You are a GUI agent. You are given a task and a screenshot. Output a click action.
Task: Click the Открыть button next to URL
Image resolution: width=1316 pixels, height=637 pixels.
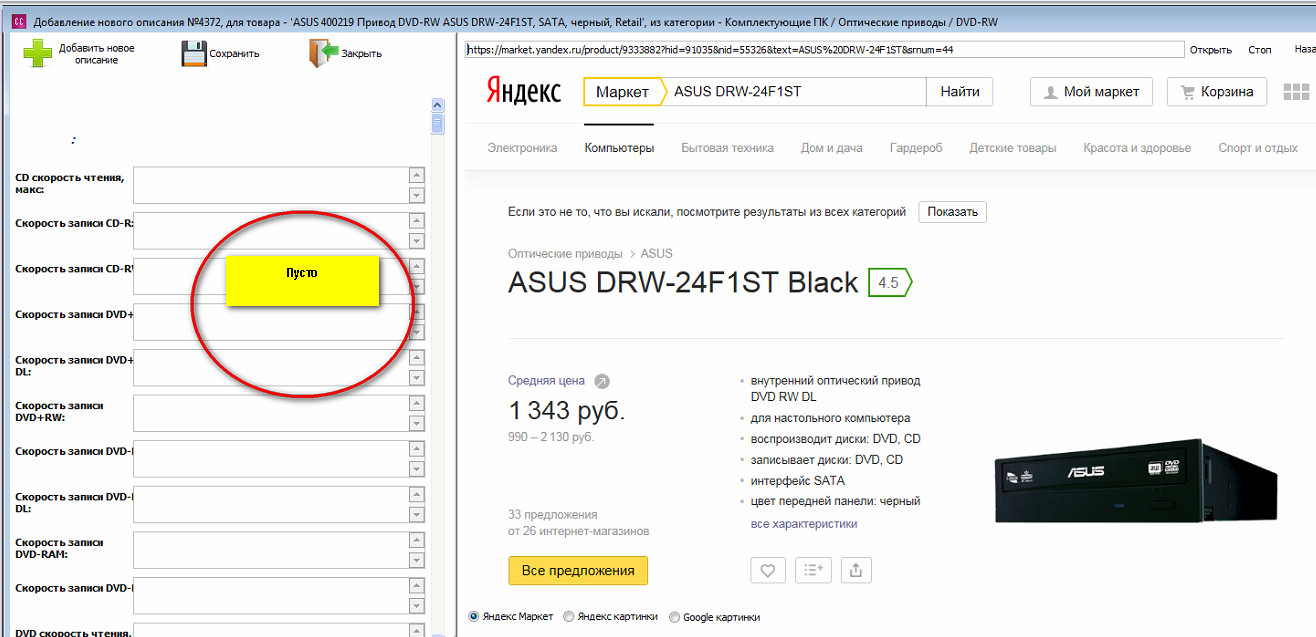1211,50
